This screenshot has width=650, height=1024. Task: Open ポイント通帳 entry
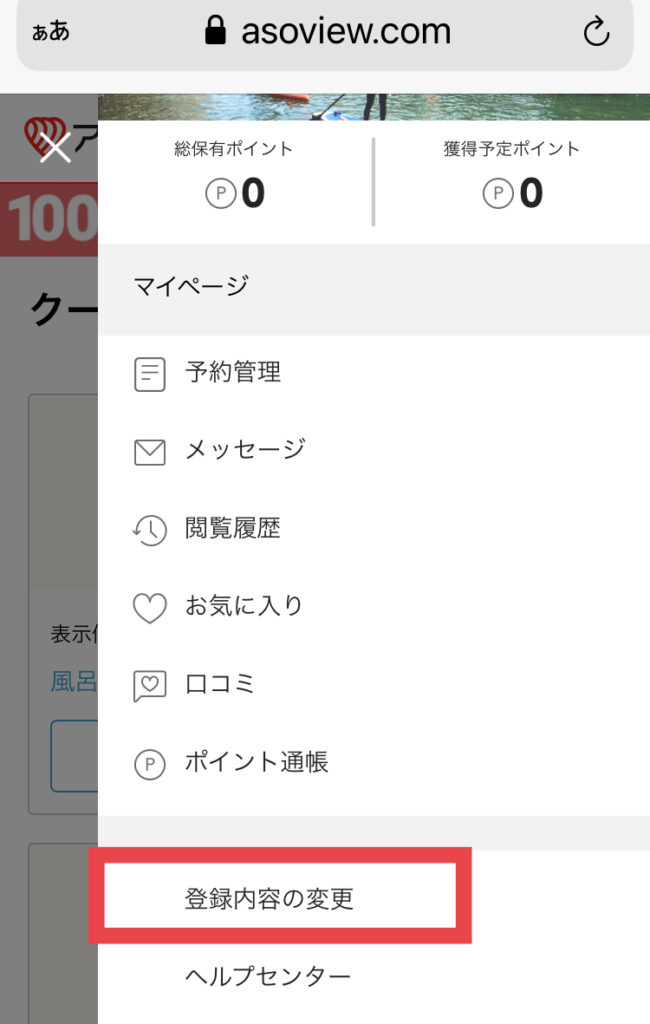tap(374, 763)
